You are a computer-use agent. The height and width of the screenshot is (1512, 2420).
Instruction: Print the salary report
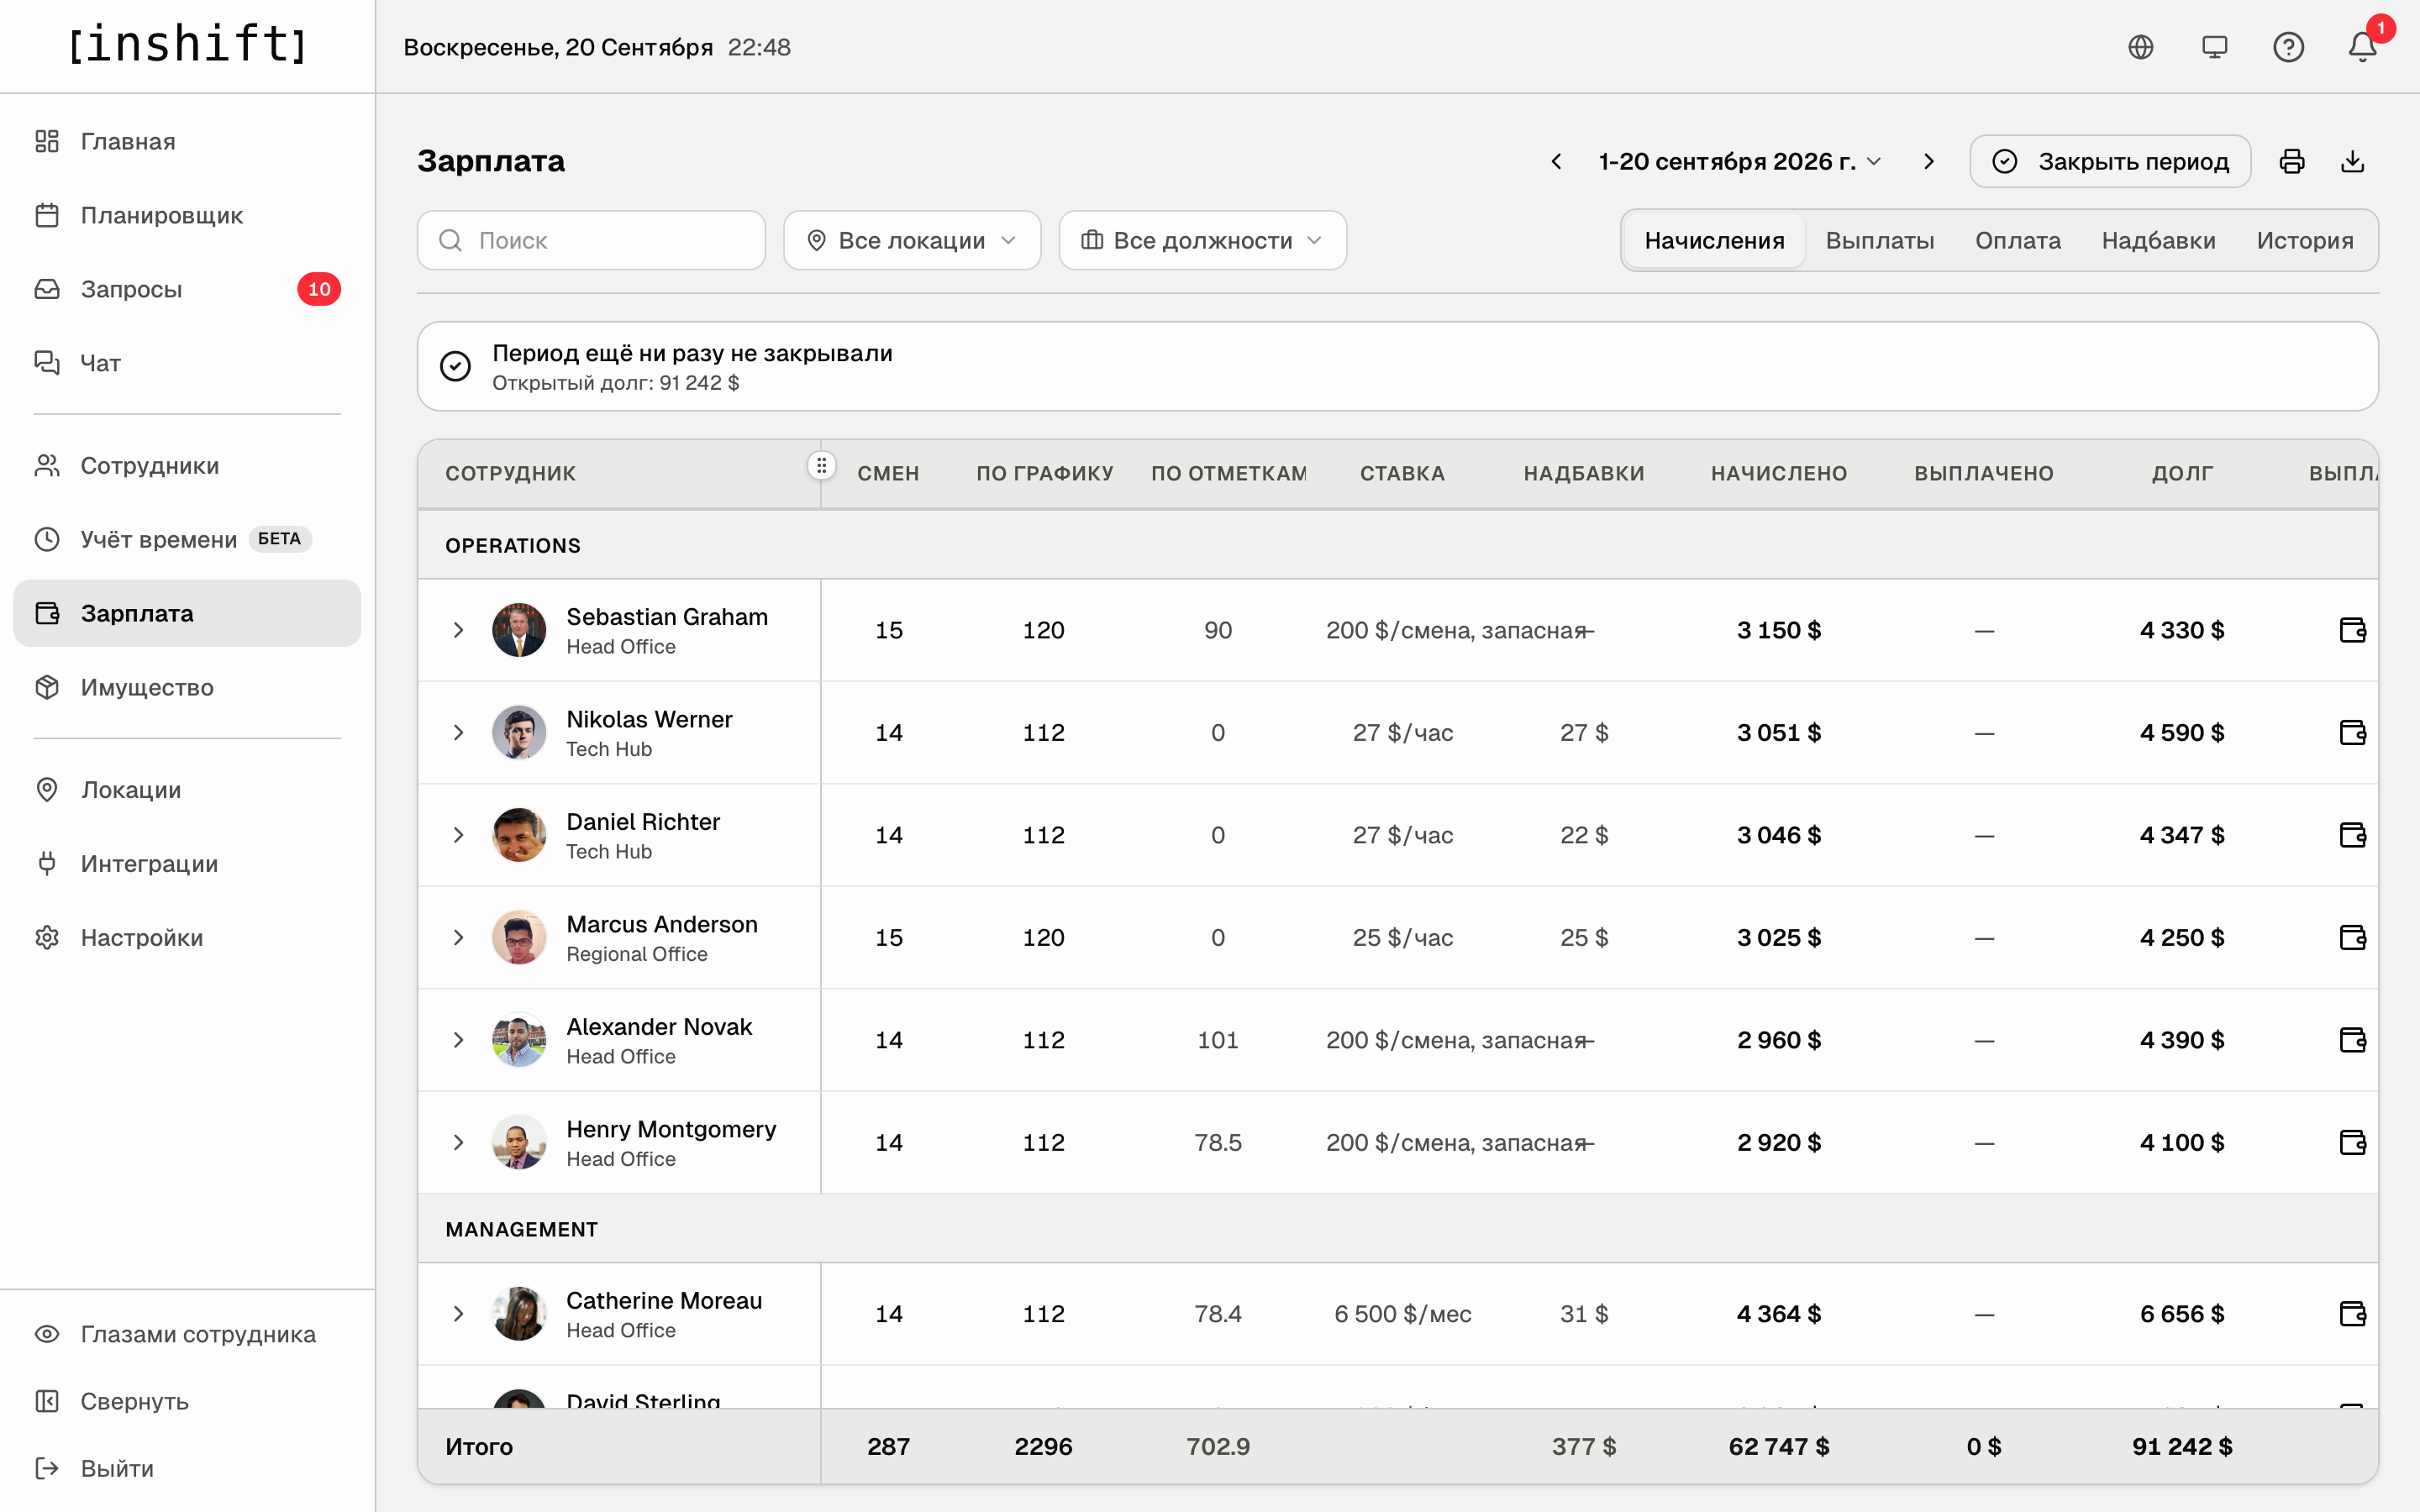2292,161
